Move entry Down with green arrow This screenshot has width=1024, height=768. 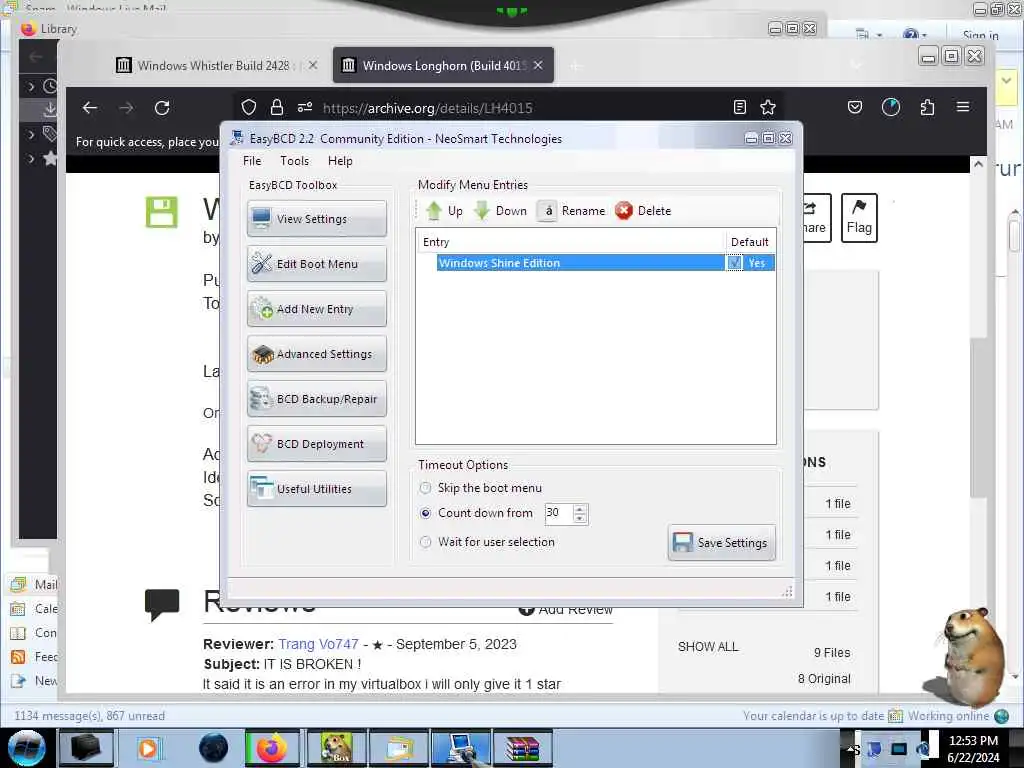pos(500,211)
